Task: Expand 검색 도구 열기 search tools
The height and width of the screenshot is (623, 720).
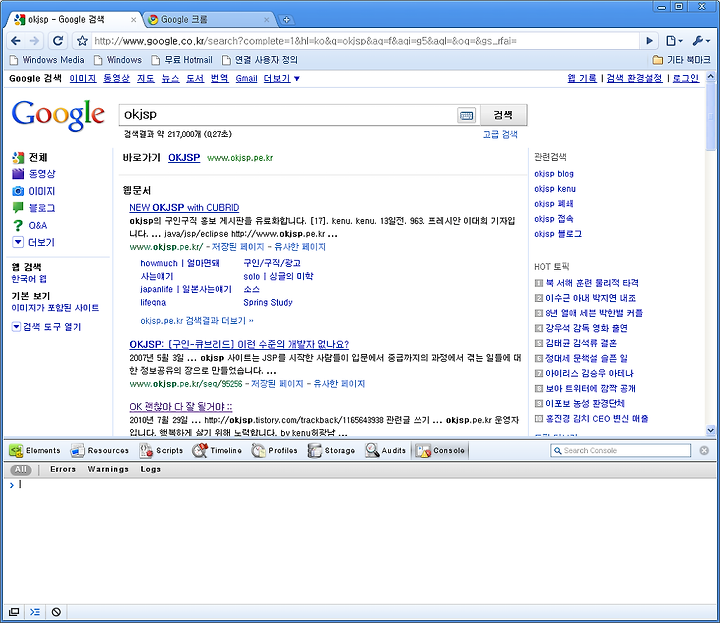Action: [x=46, y=327]
